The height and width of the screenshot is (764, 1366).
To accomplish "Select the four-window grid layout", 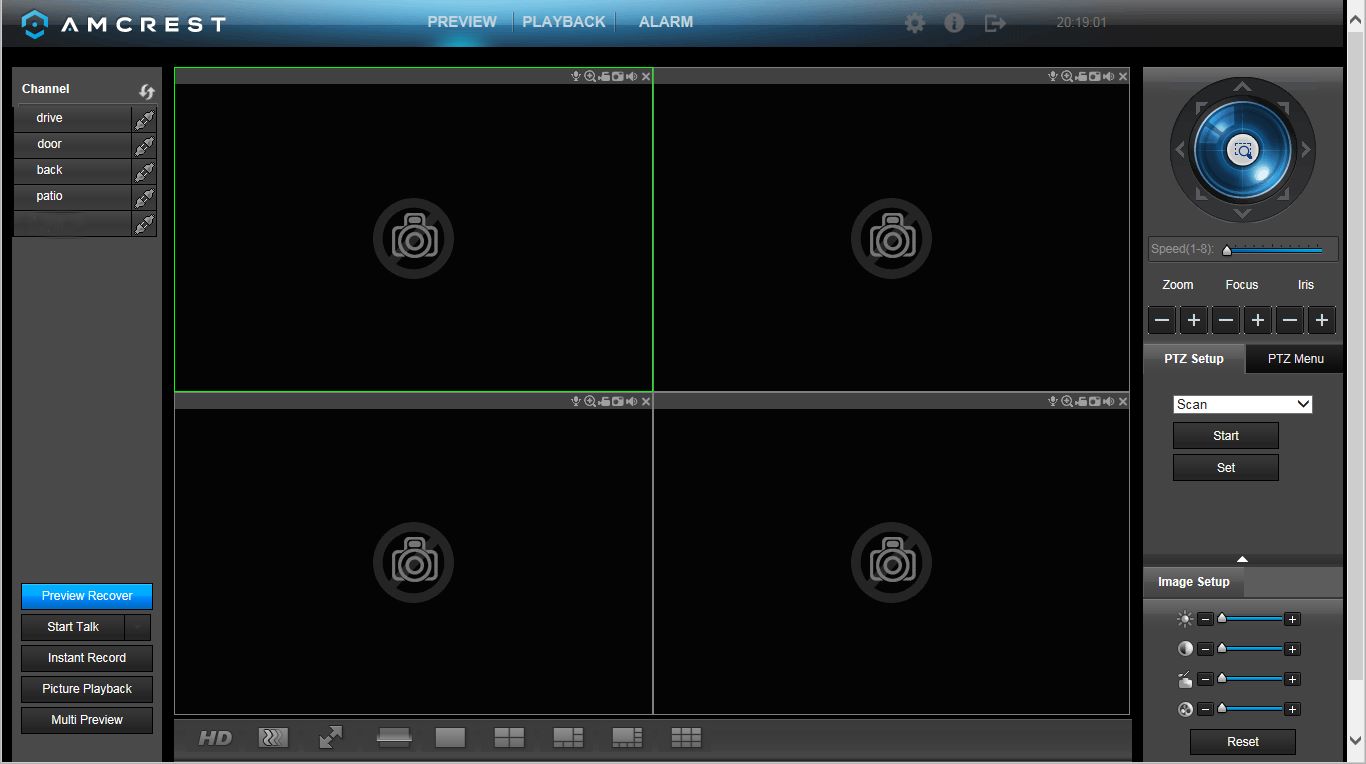I will point(509,738).
